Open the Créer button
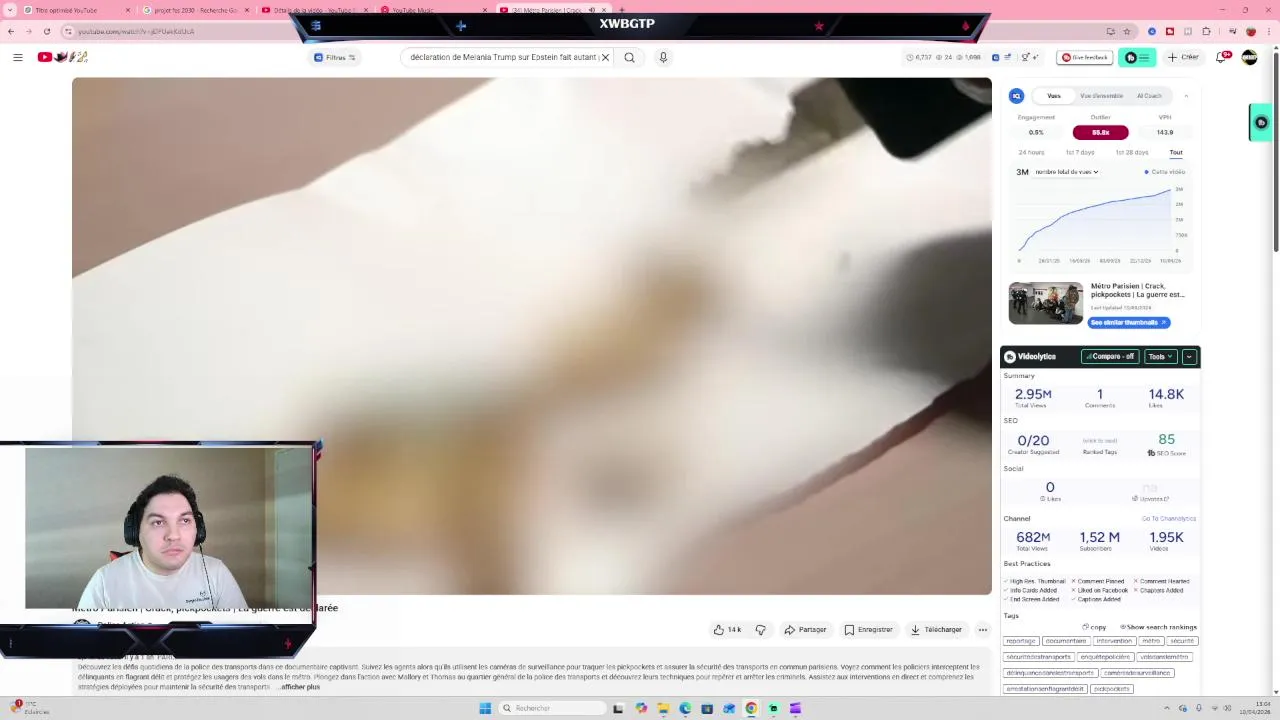This screenshot has height=720, width=1280. point(1182,57)
